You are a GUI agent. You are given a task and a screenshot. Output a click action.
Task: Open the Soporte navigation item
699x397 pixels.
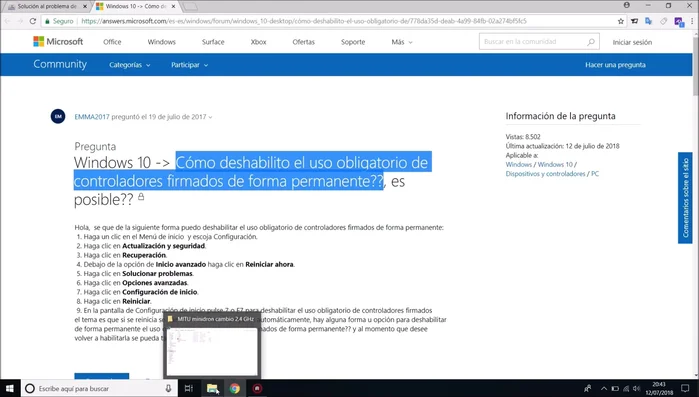tap(353, 42)
